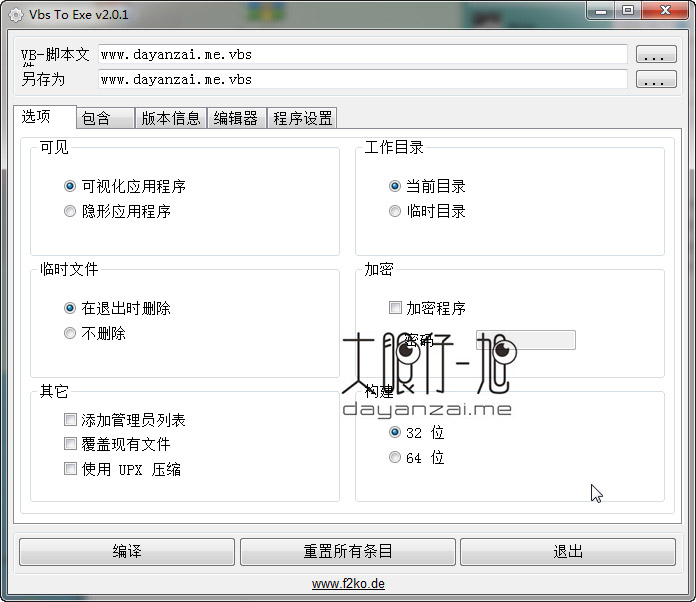Browse the 另存为 path with the ... button
This screenshot has height=602, width=696.
[656, 79]
